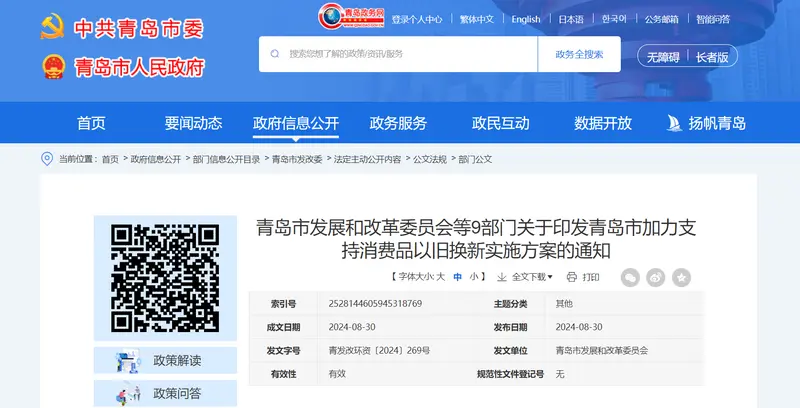Open the 政民互动 navigation tab
The height and width of the screenshot is (408, 800).
[501, 123]
